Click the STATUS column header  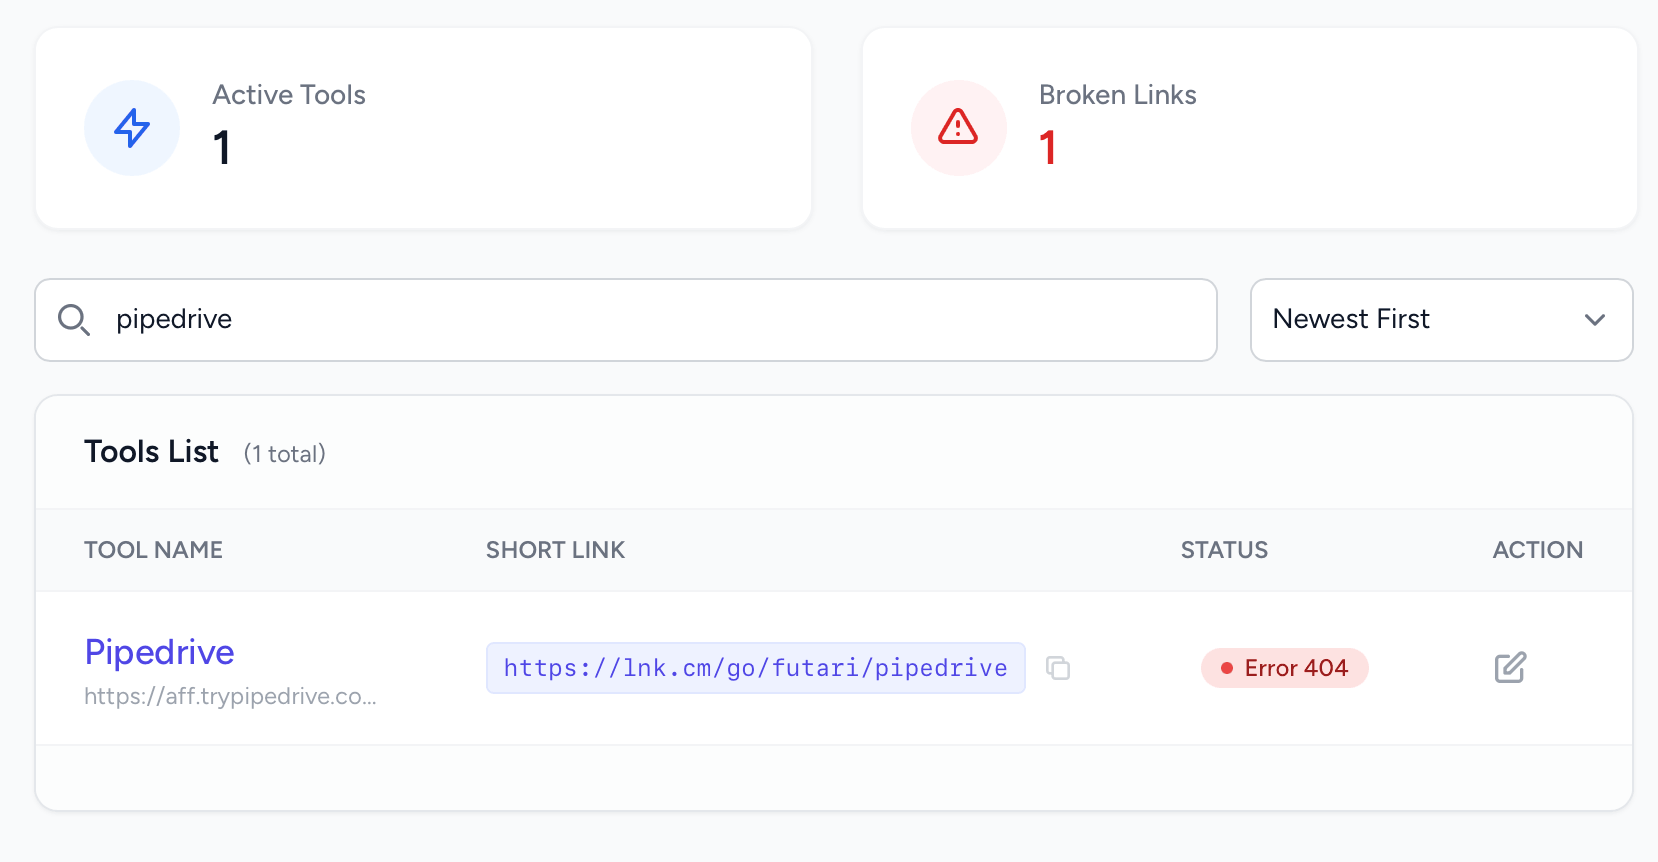click(1224, 550)
